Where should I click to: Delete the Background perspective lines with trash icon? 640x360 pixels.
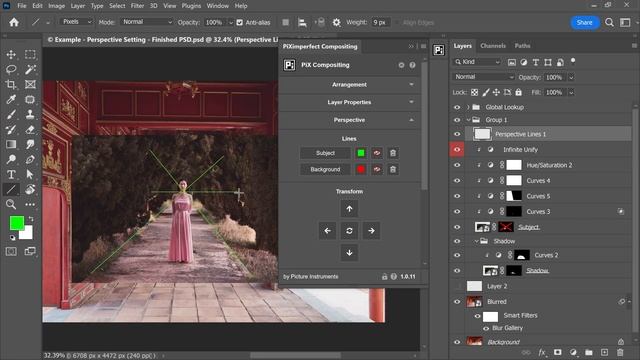click(x=393, y=169)
